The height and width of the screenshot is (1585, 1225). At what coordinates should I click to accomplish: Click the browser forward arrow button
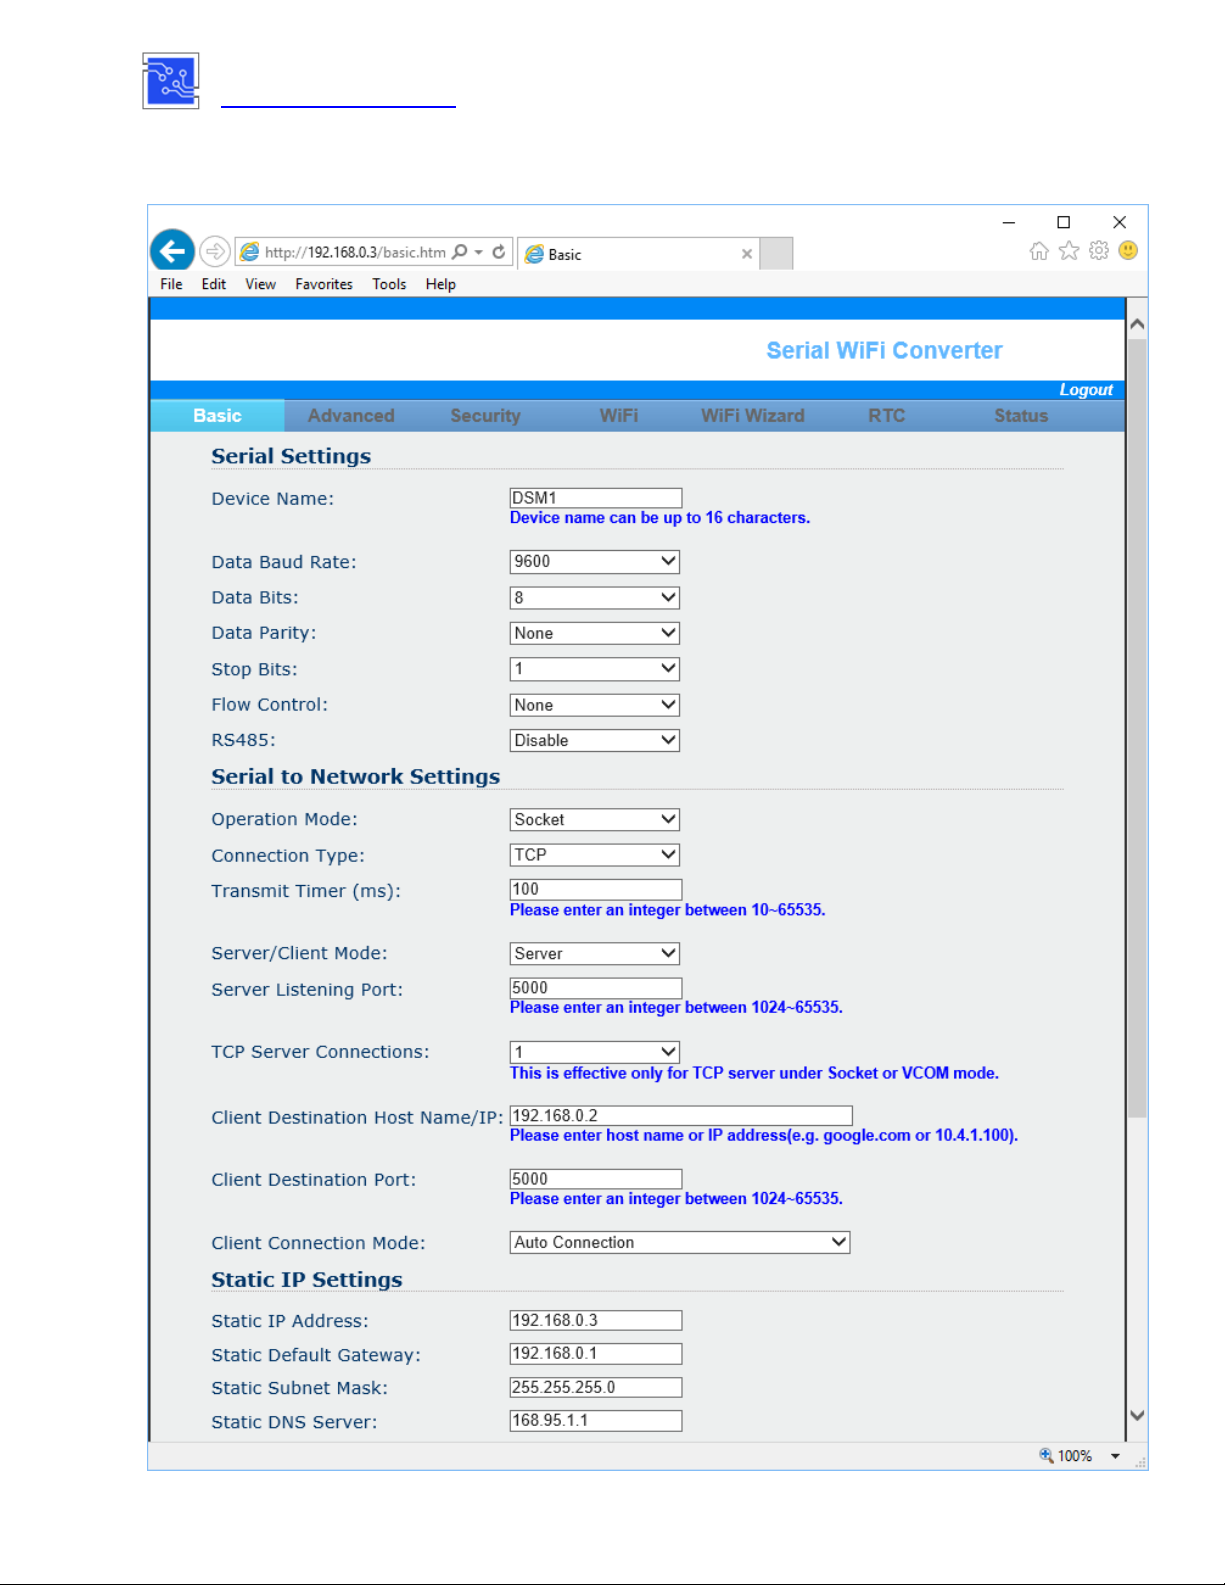[x=214, y=251]
